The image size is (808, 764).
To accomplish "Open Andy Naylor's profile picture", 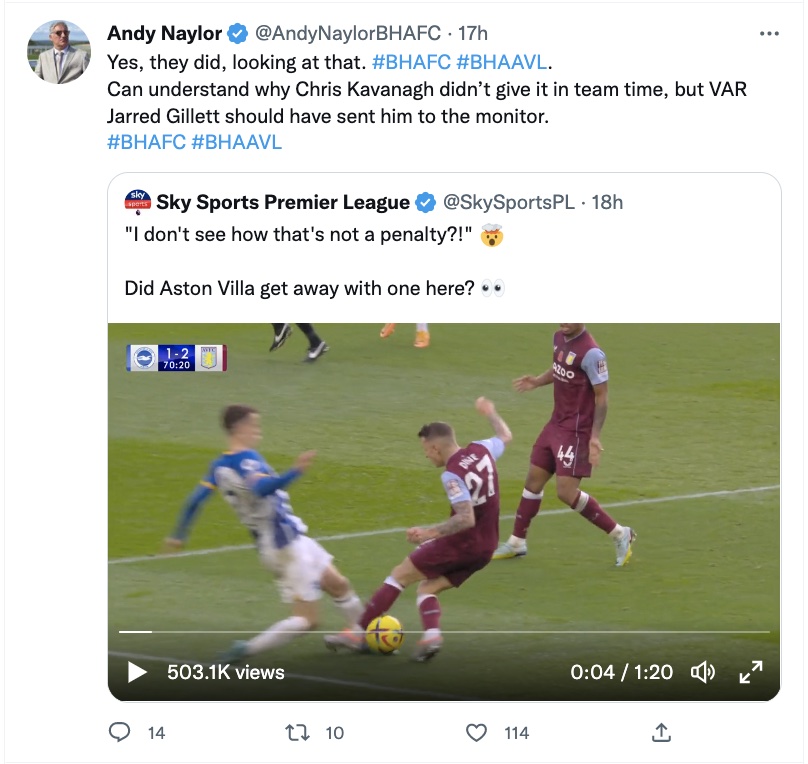I will (59, 52).
